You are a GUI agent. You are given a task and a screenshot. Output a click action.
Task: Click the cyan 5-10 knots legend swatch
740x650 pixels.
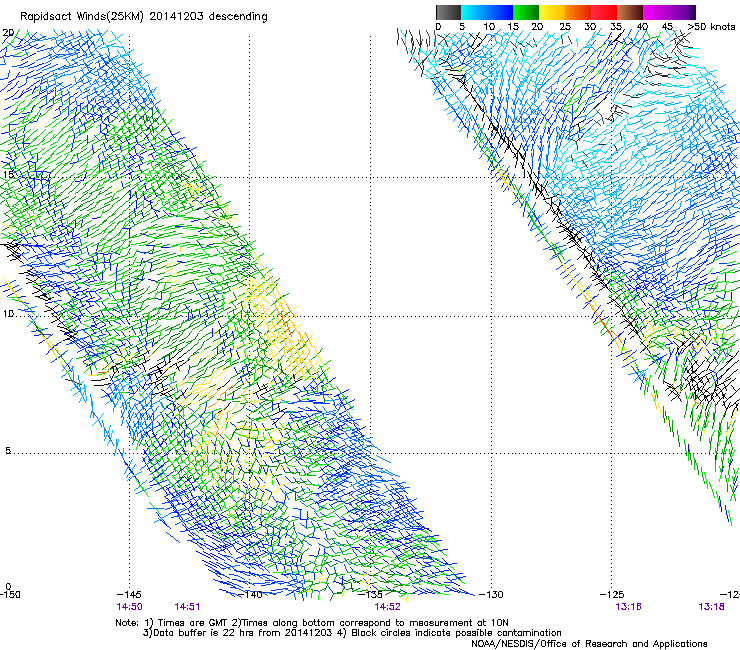[474, 12]
